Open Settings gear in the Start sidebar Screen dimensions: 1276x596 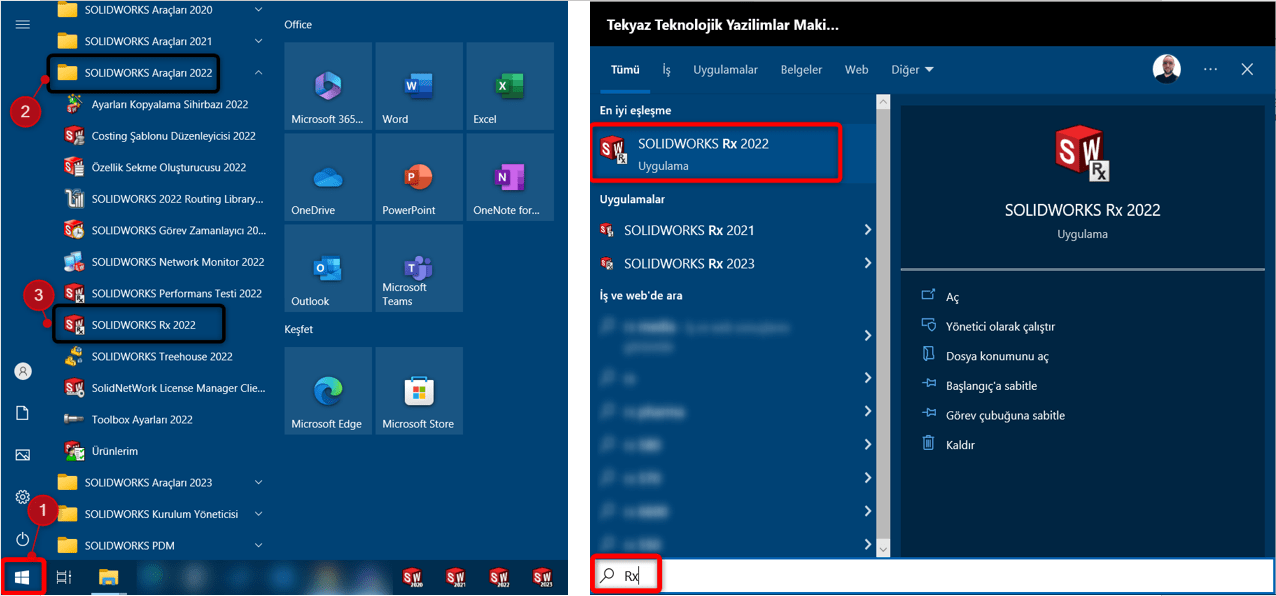coord(23,497)
